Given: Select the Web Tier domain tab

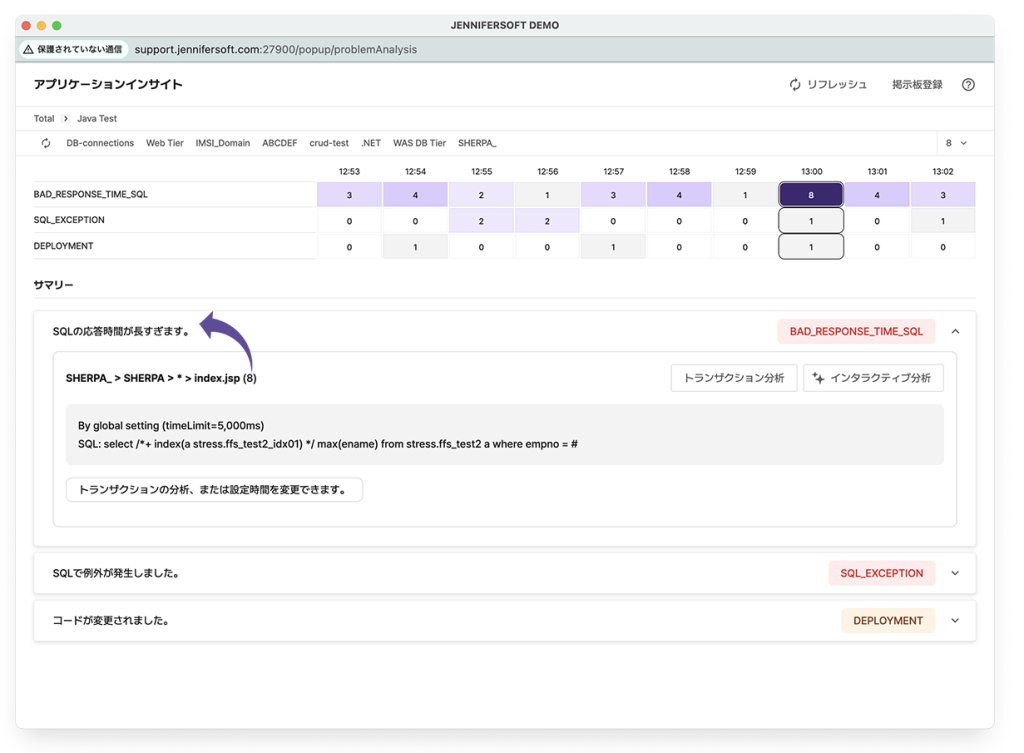Looking at the screenshot, I should click(x=165, y=143).
